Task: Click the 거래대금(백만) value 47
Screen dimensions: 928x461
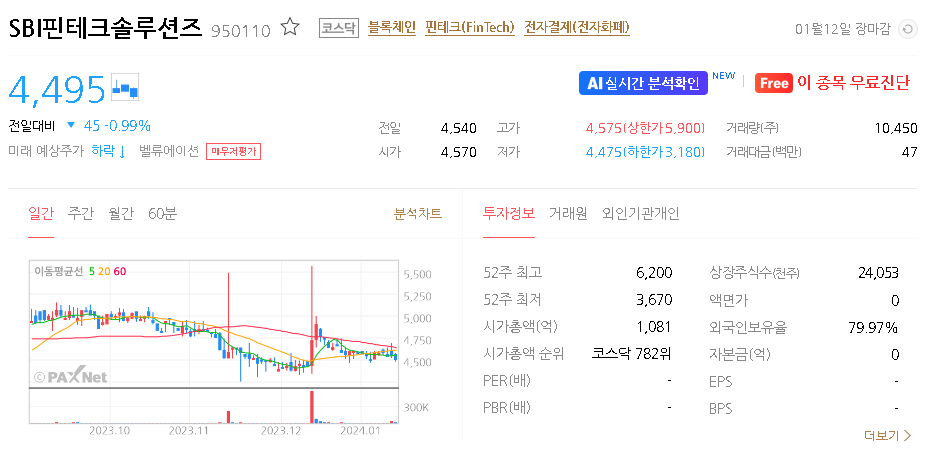Action: [x=910, y=152]
